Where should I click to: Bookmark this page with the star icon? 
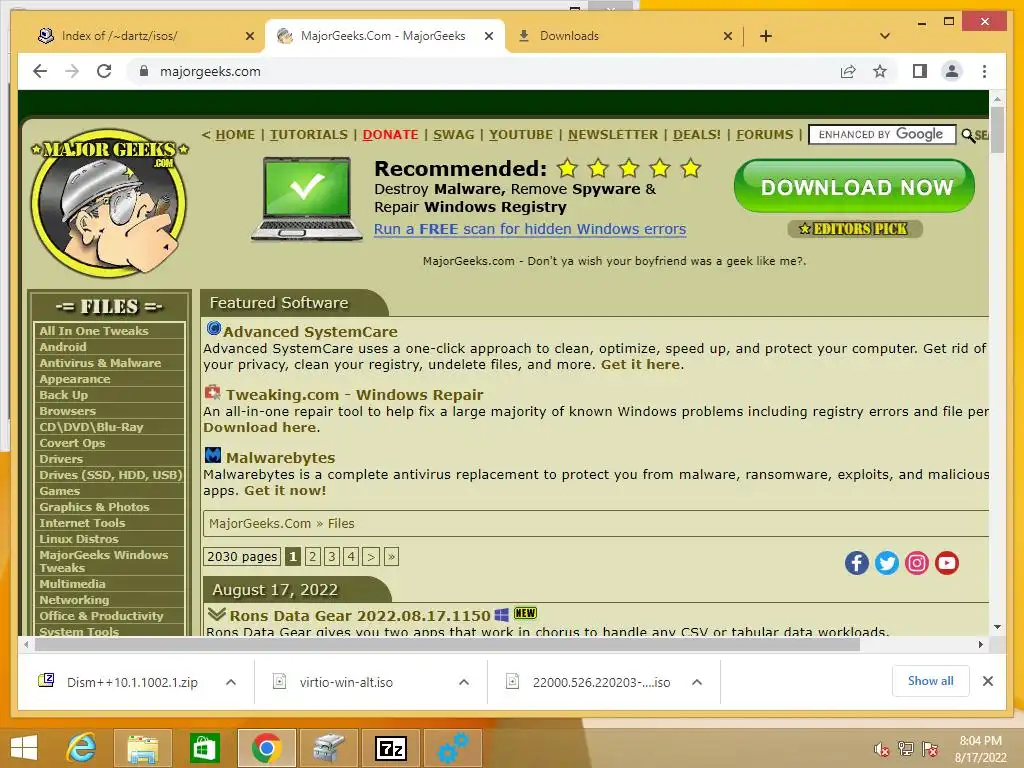point(880,71)
